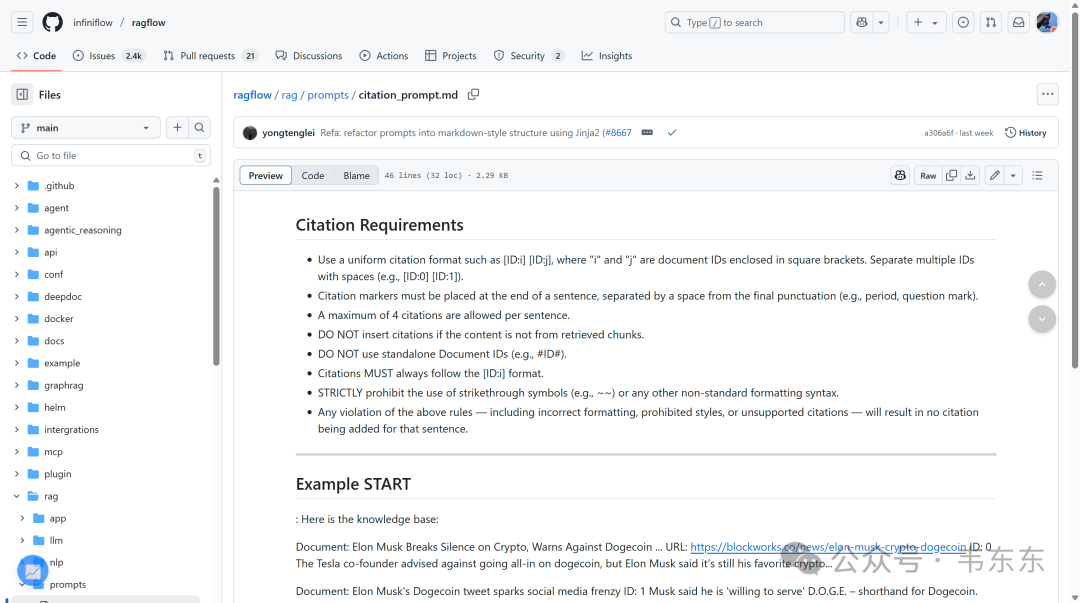Follow the ragflow breadcrumb link
1080x603 pixels.
click(x=252, y=94)
